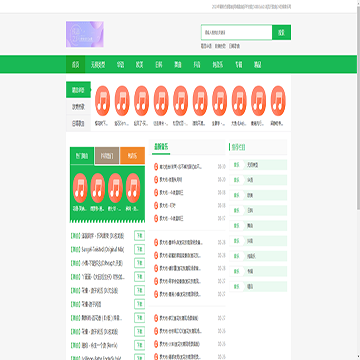Open 舞曲 category in right sidebar list
The width and height of the screenshot is (360, 360).
[258, 226]
